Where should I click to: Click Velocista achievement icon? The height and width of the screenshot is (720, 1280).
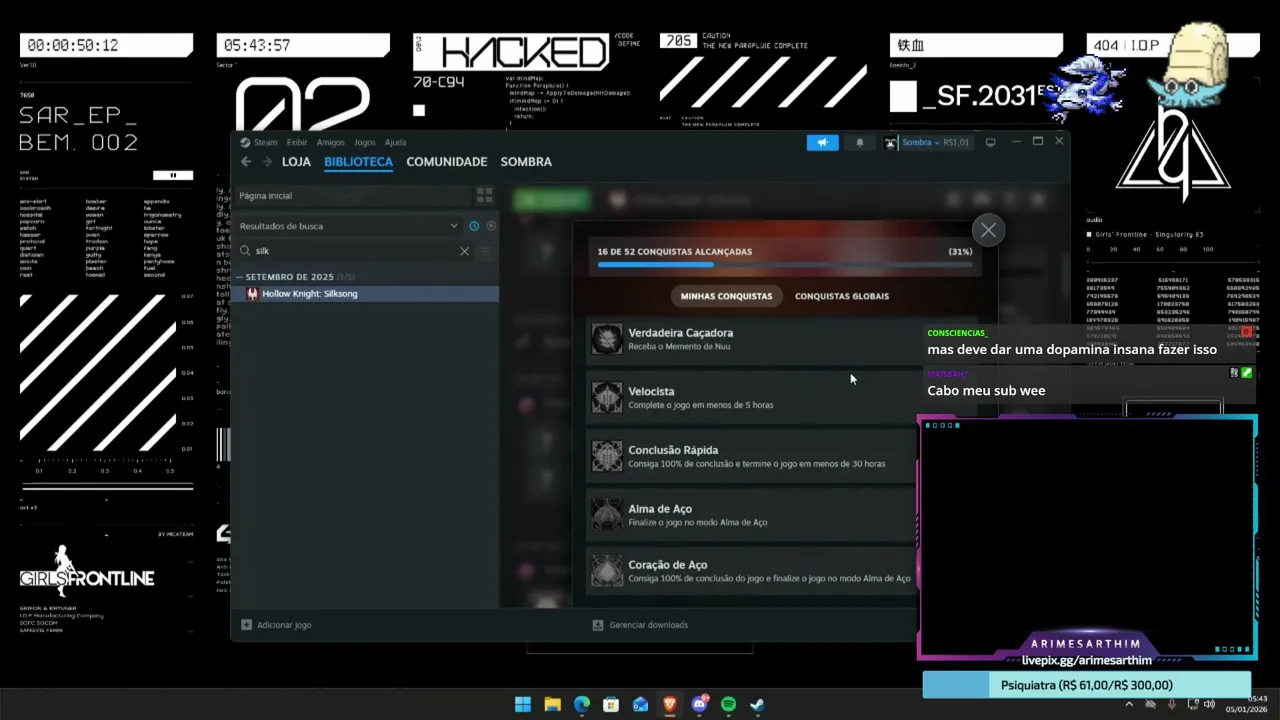click(x=607, y=397)
